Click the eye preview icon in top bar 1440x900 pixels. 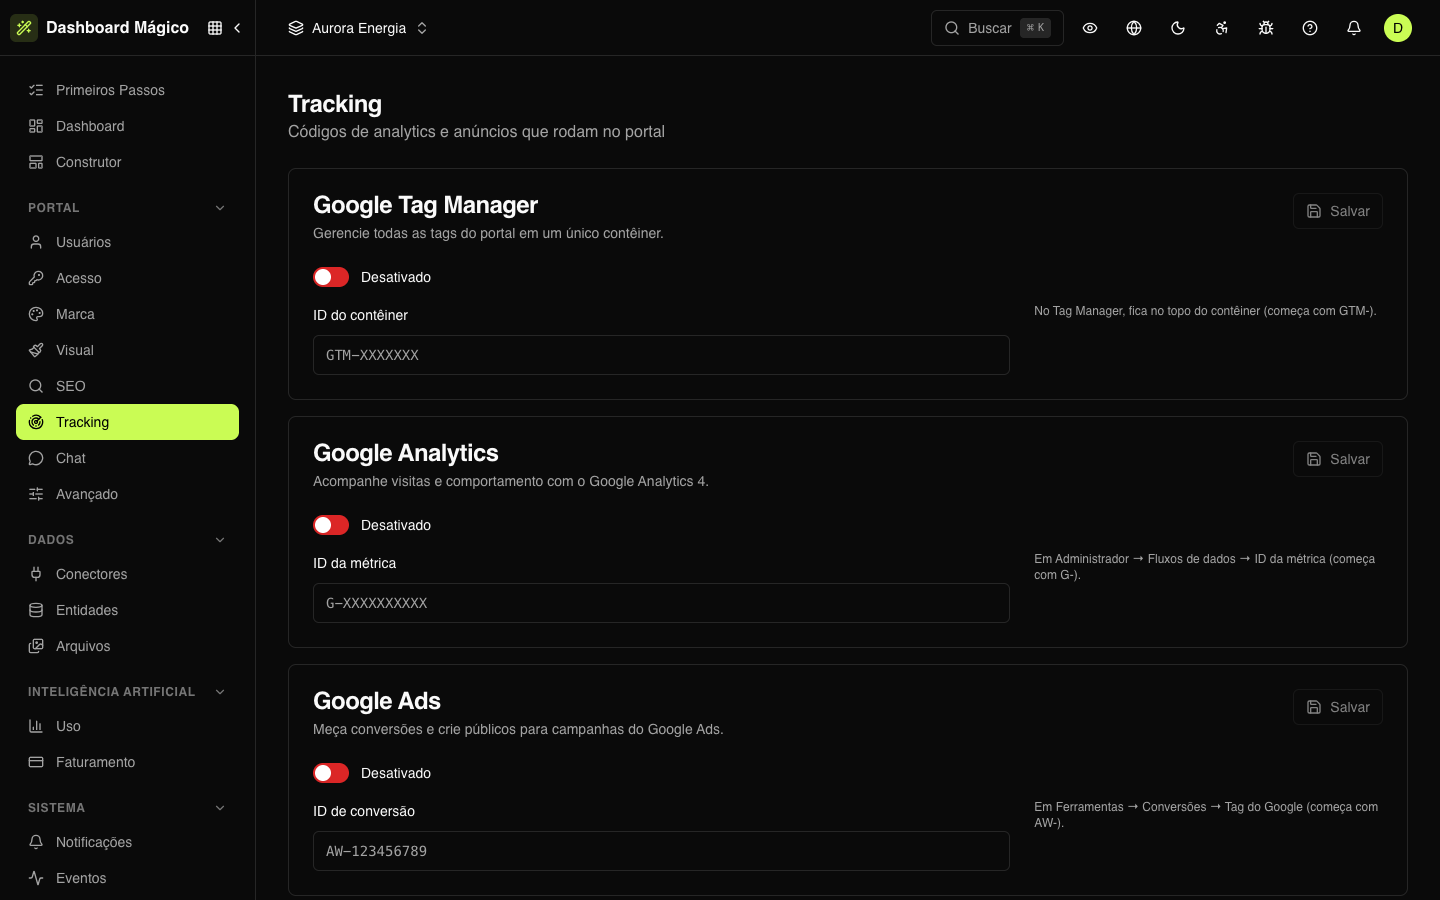tap(1090, 28)
